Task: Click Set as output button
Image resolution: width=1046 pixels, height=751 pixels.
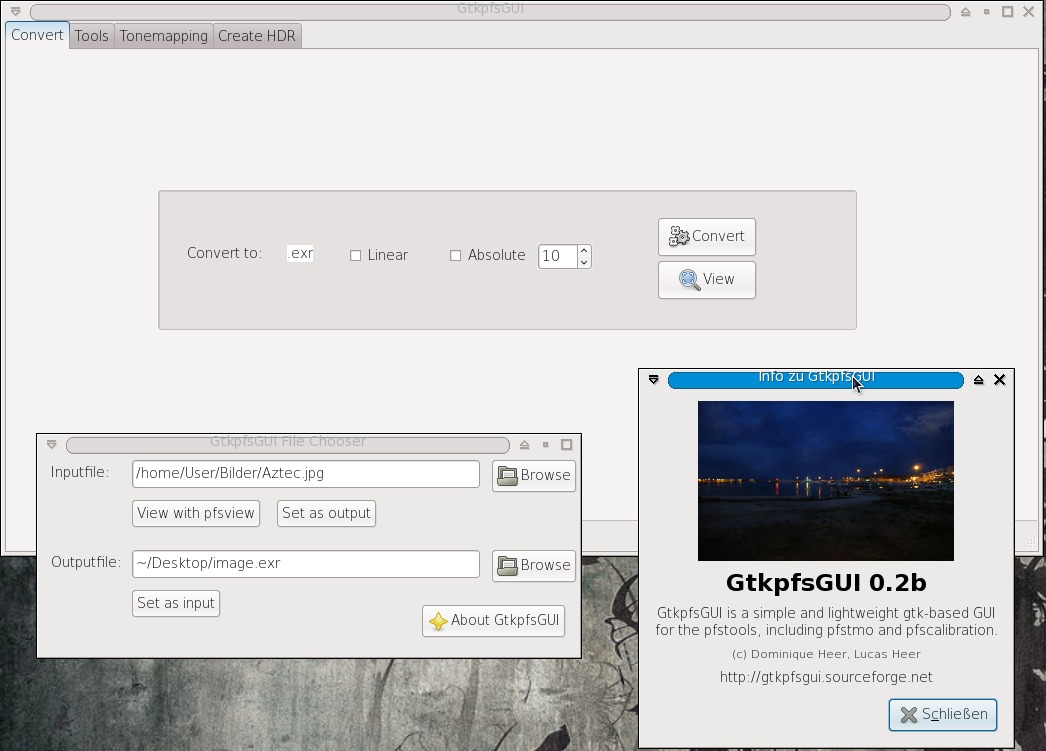Action: coord(326,514)
